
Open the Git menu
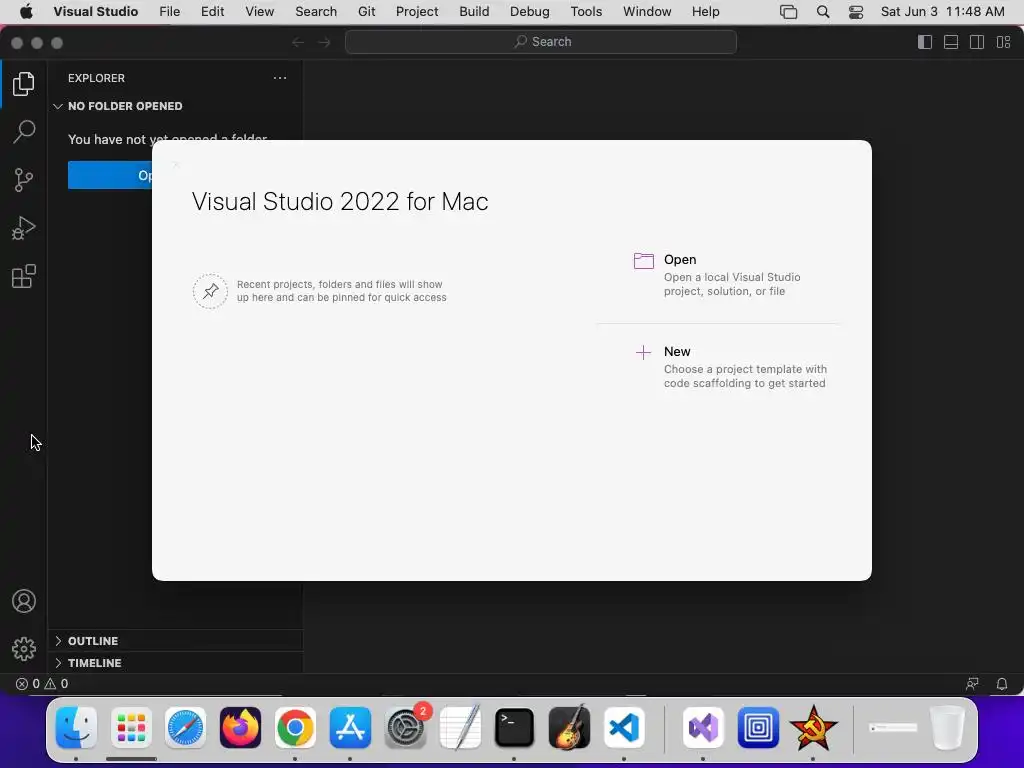(366, 12)
